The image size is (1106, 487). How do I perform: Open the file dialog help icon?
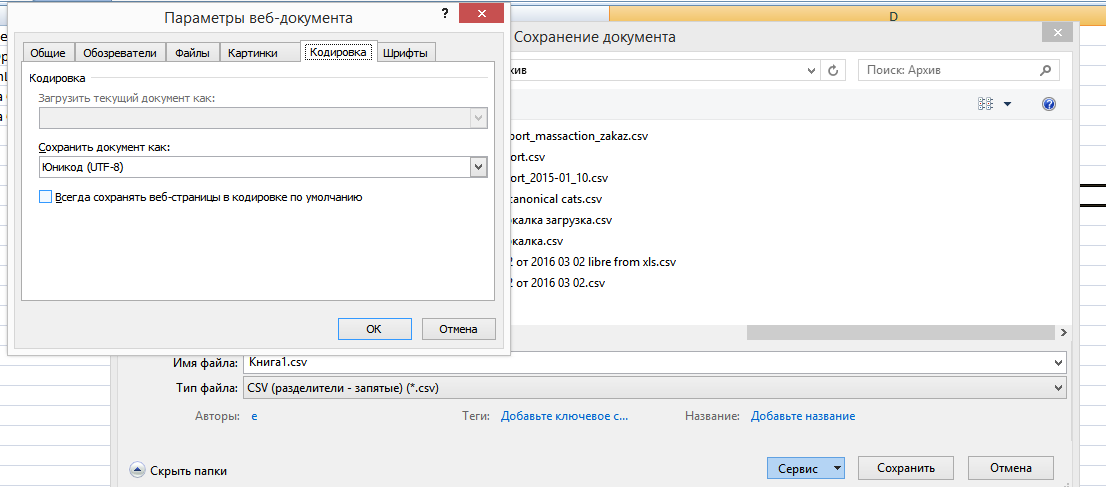[x=1049, y=104]
